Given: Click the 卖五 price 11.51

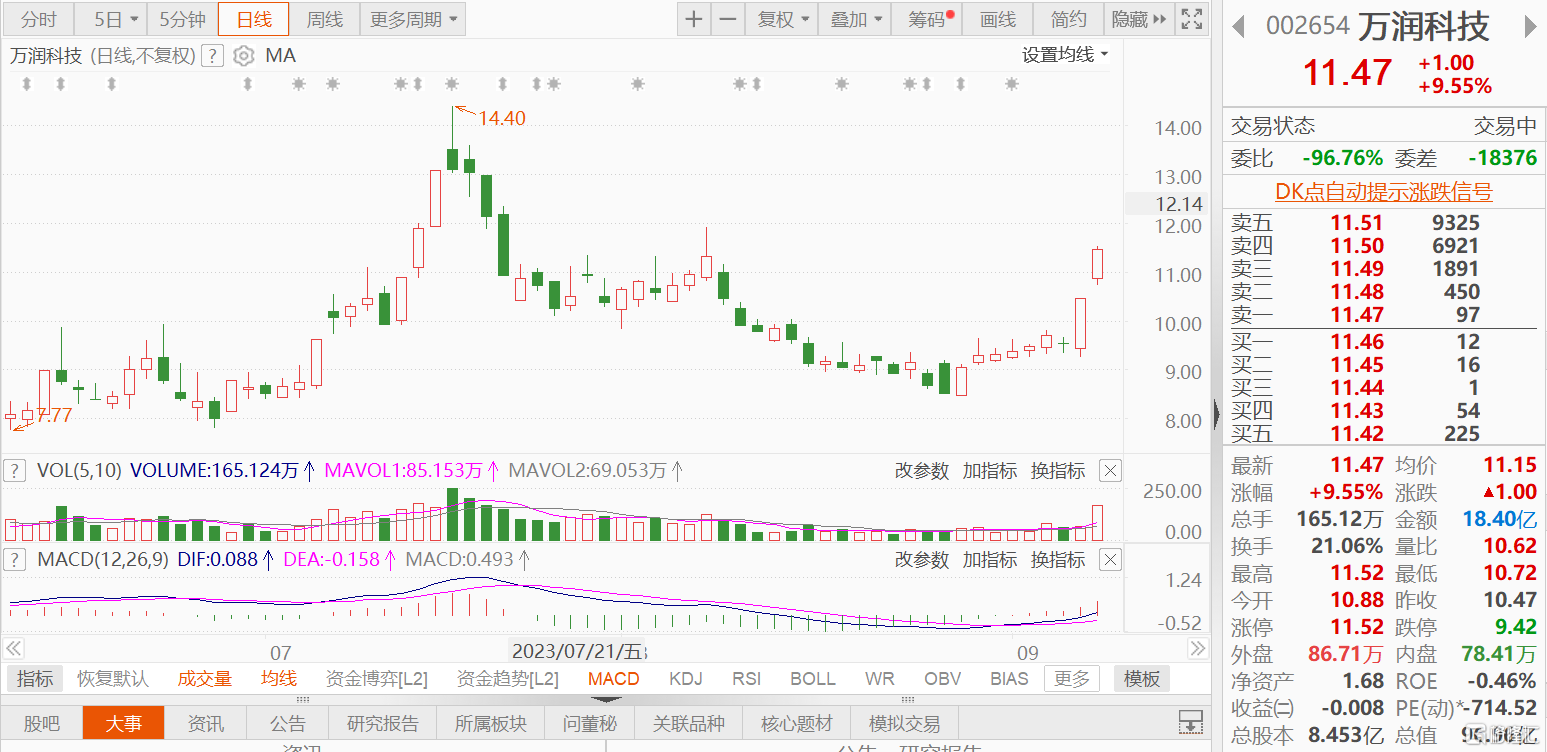Looking at the screenshot, I should click(x=1357, y=222).
